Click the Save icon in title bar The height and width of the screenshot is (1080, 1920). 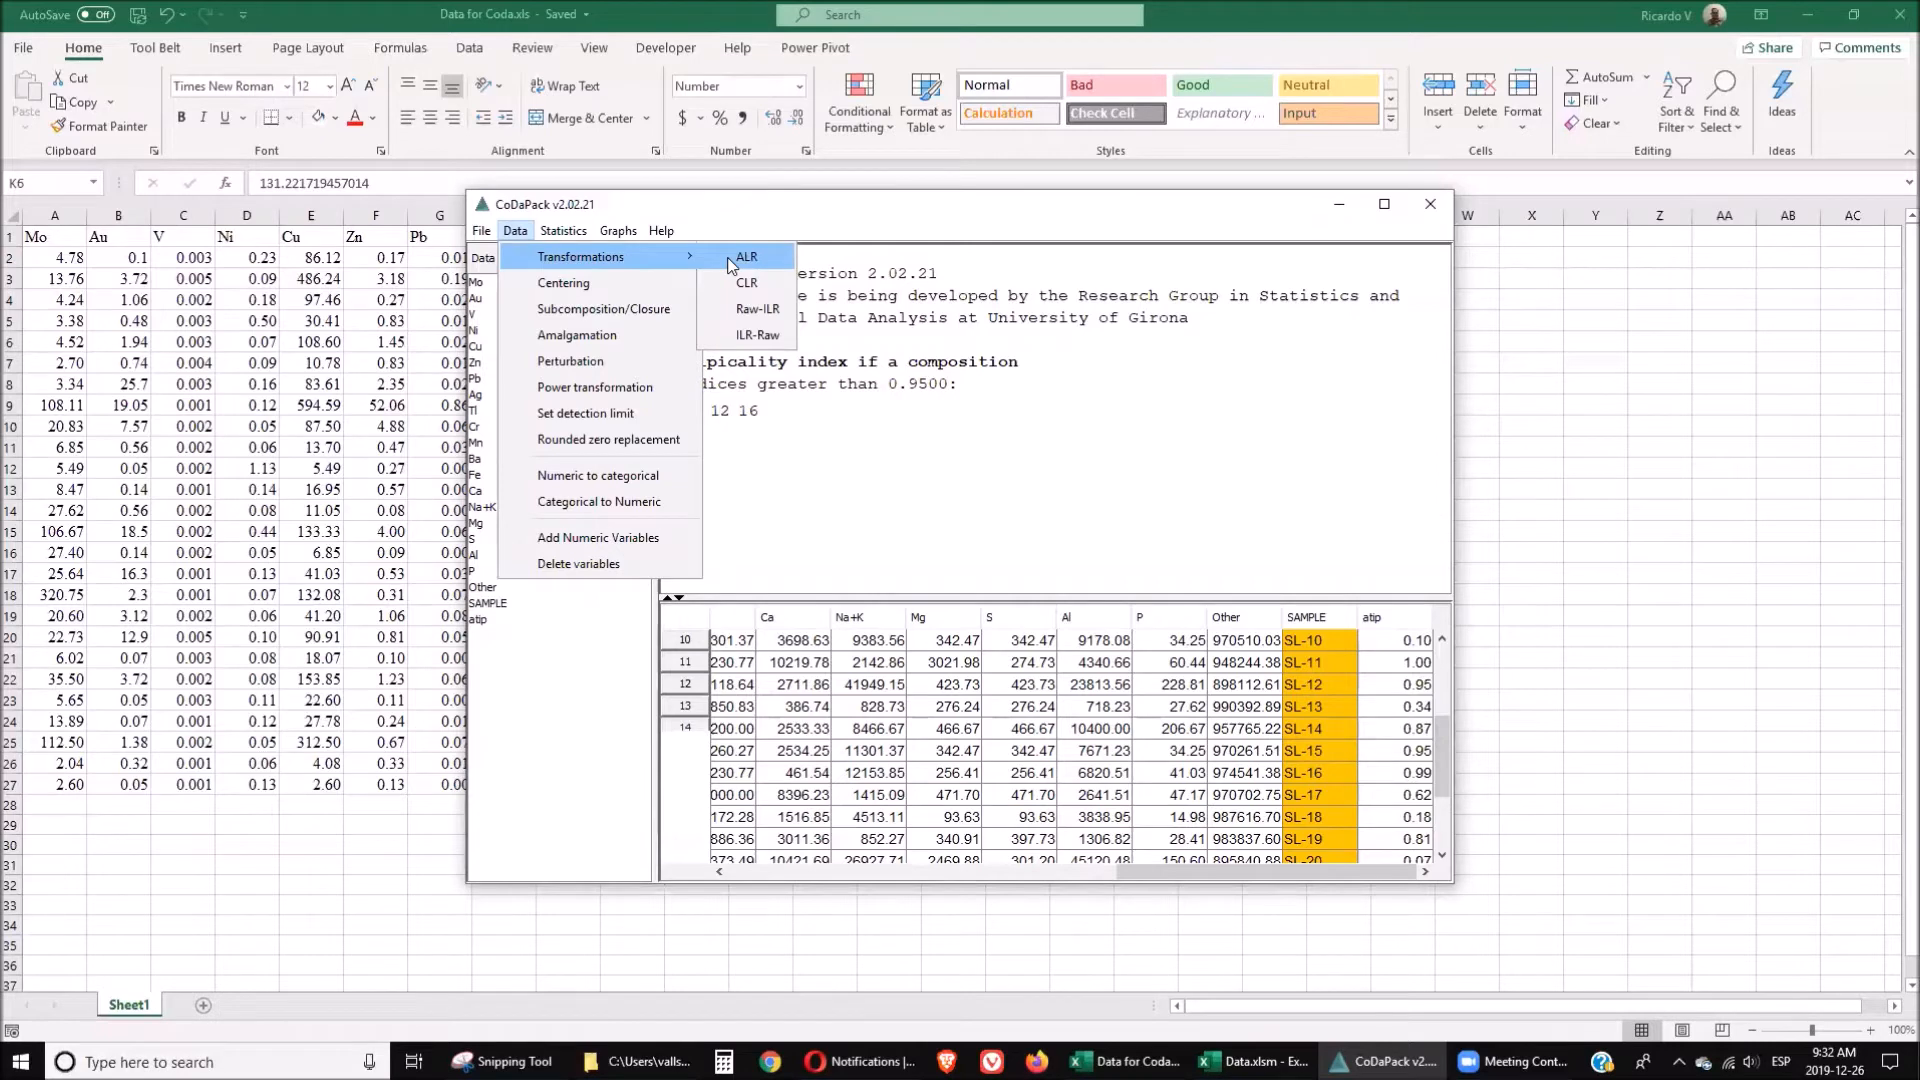tap(138, 15)
